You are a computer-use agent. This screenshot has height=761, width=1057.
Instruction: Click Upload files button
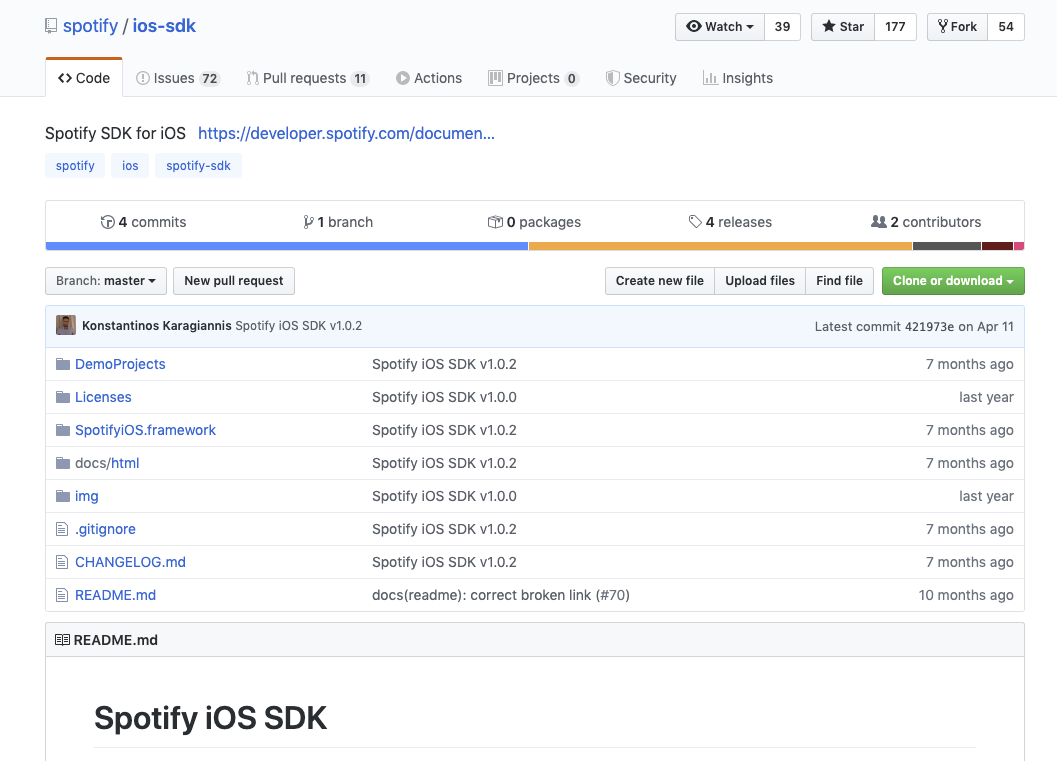pos(760,280)
